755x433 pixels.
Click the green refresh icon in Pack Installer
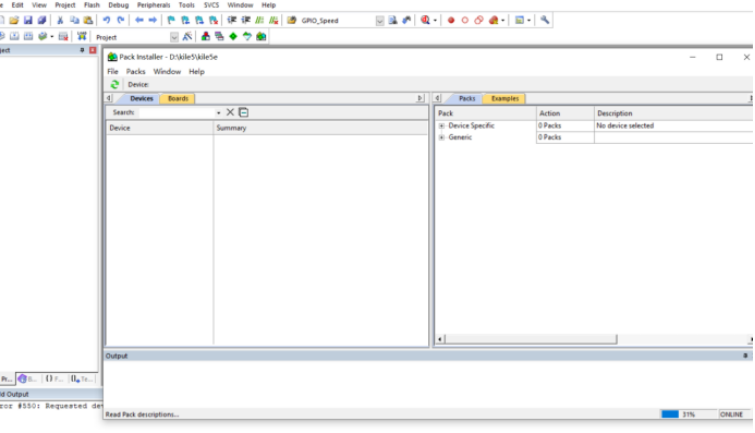click(115, 85)
